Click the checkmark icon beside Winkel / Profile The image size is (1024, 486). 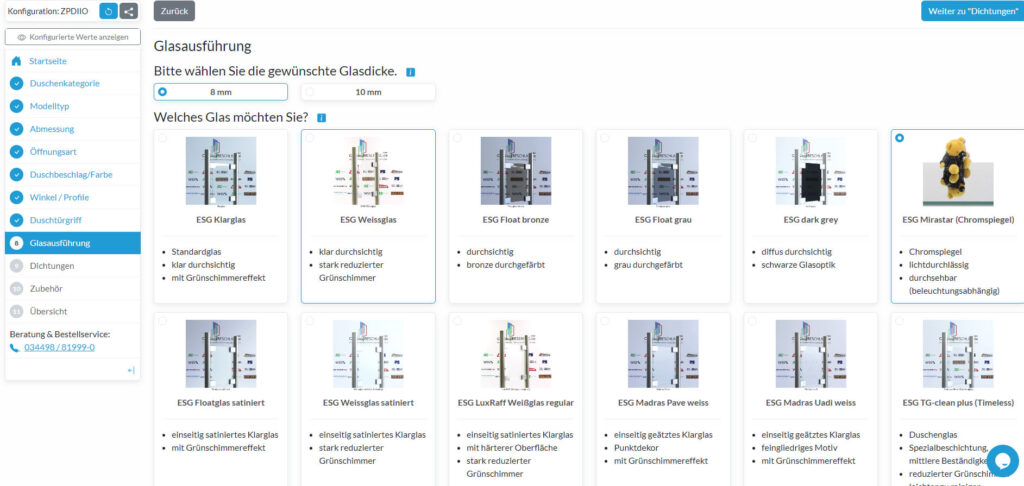(16, 197)
